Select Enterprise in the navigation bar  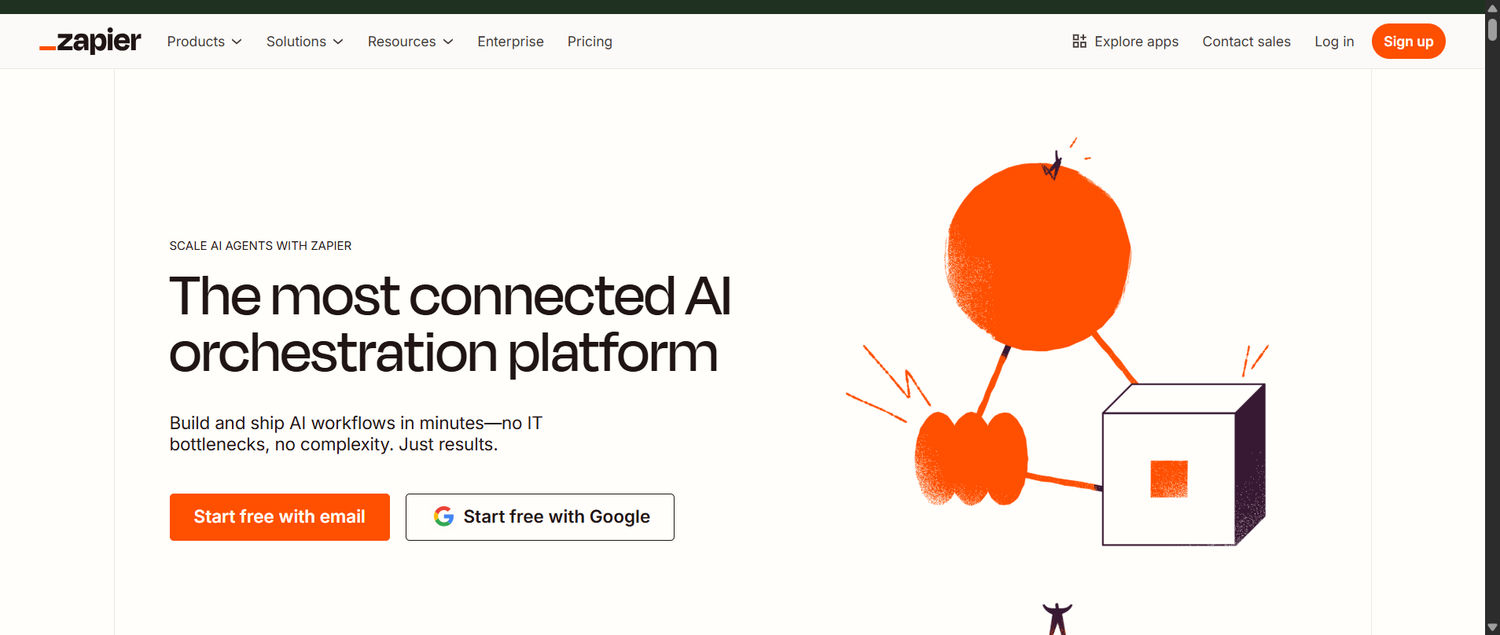(x=510, y=41)
